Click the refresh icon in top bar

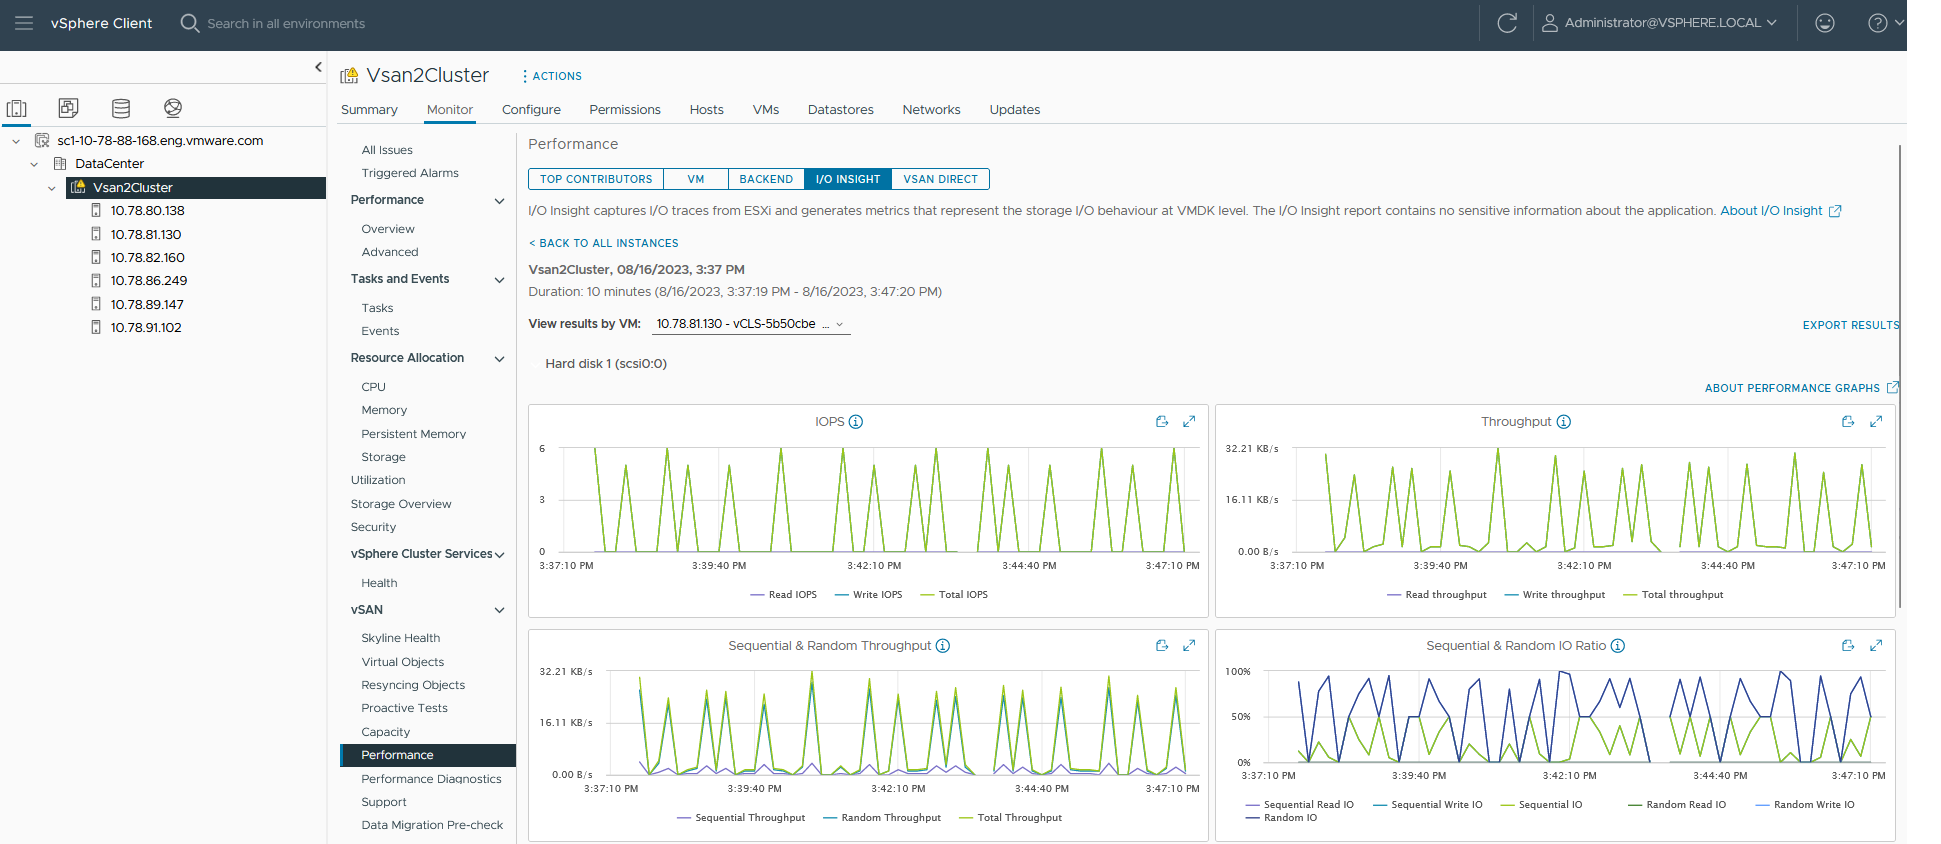(1507, 23)
